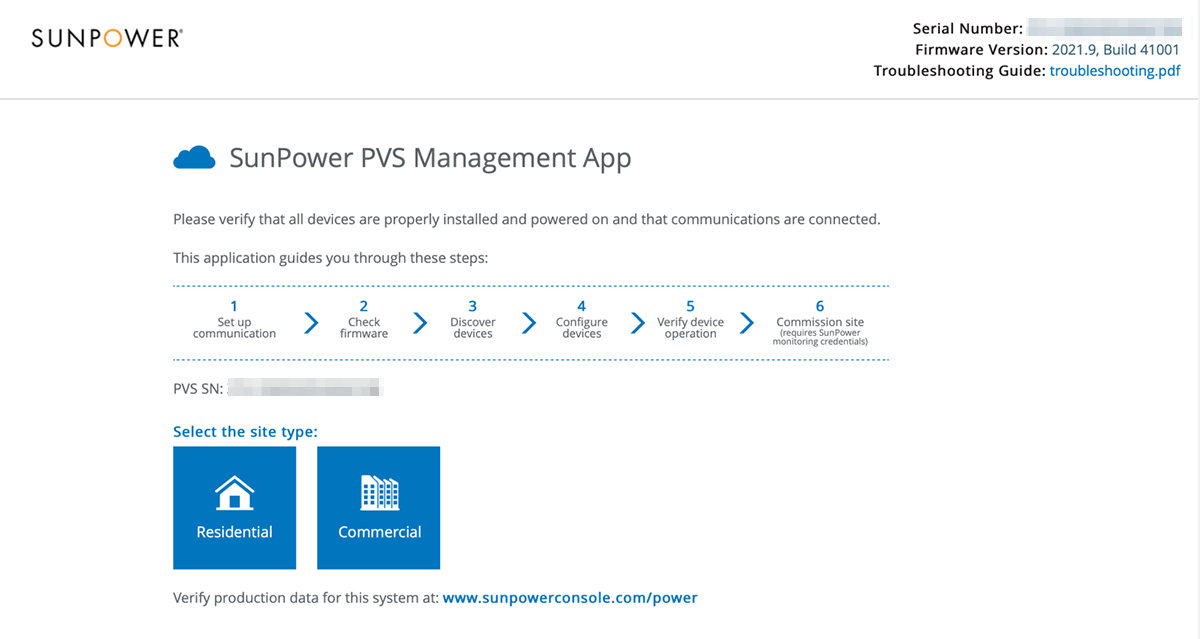Click step 3 Discover devices
This screenshot has height=639, width=1200.
(x=472, y=321)
